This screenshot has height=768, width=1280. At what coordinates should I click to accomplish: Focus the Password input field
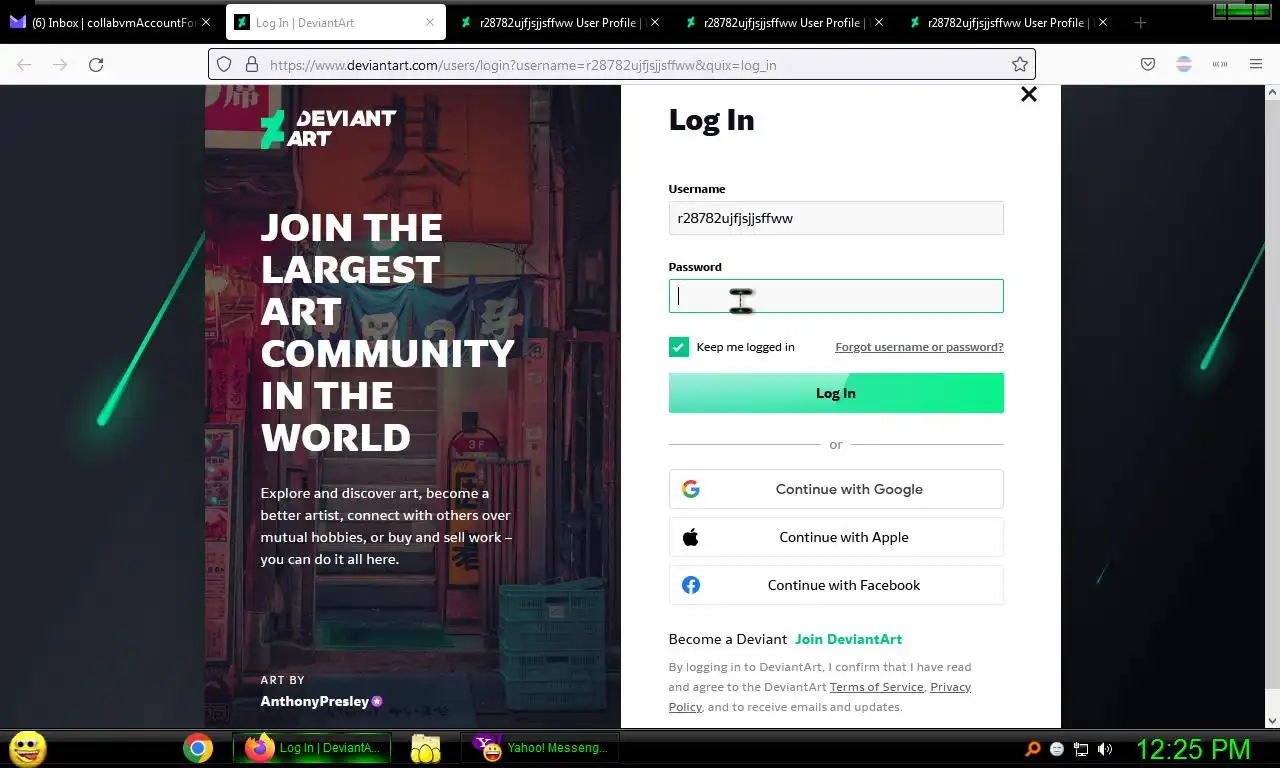tap(836, 296)
